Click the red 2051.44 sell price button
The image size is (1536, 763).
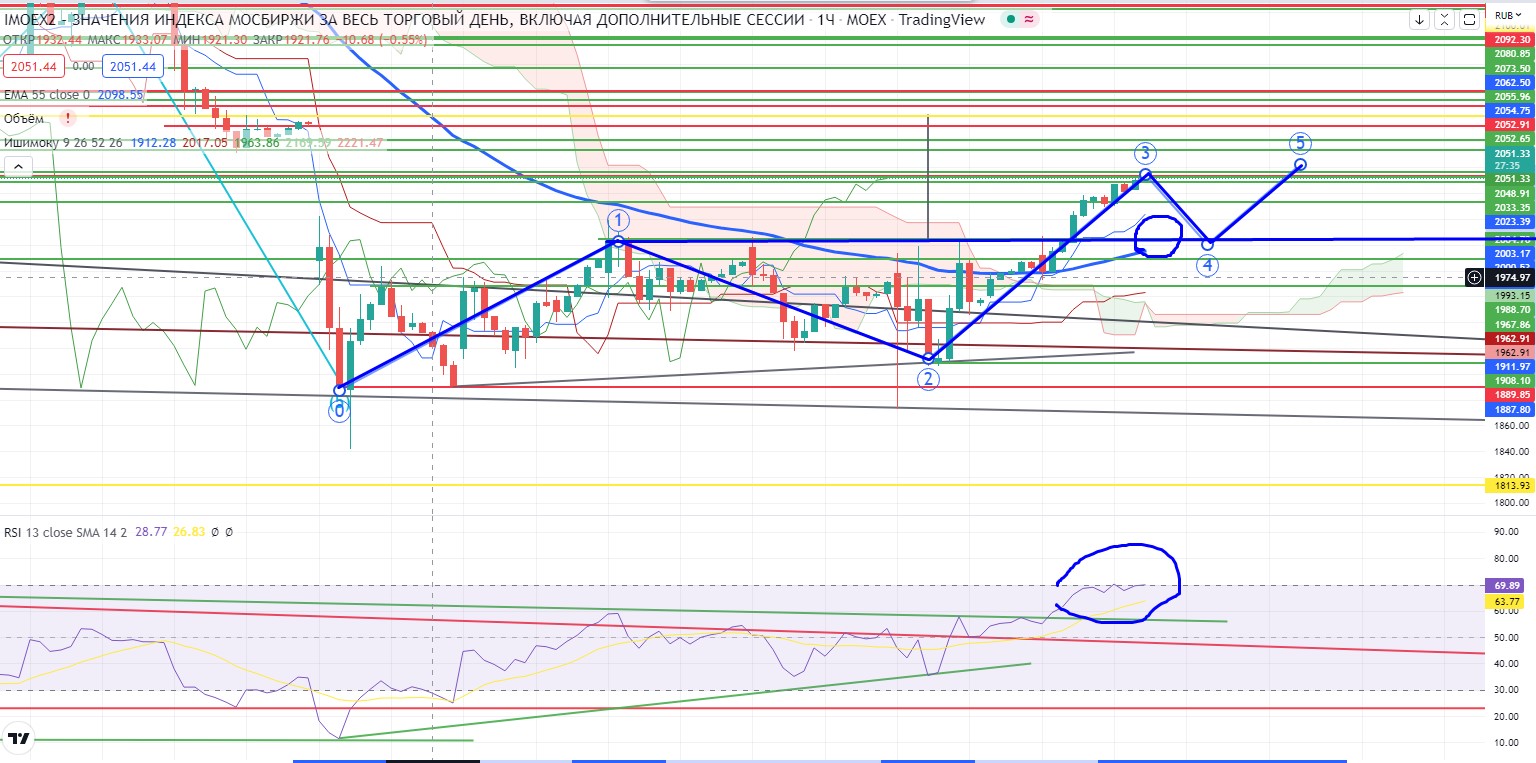pyautogui.click(x=36, y=66)
